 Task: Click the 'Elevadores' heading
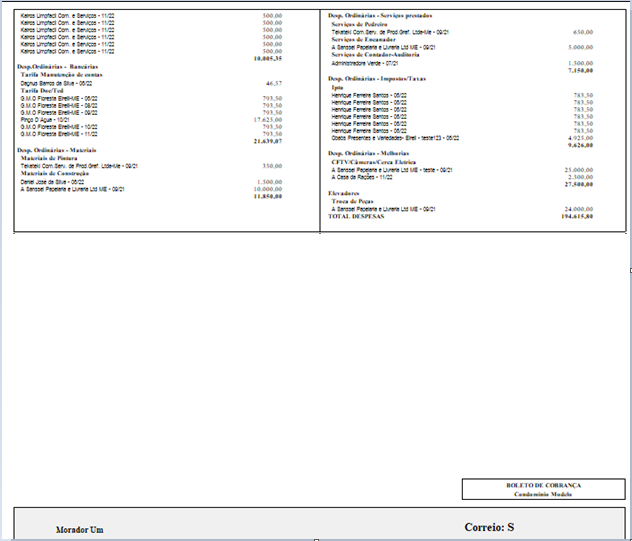[343, 194]
